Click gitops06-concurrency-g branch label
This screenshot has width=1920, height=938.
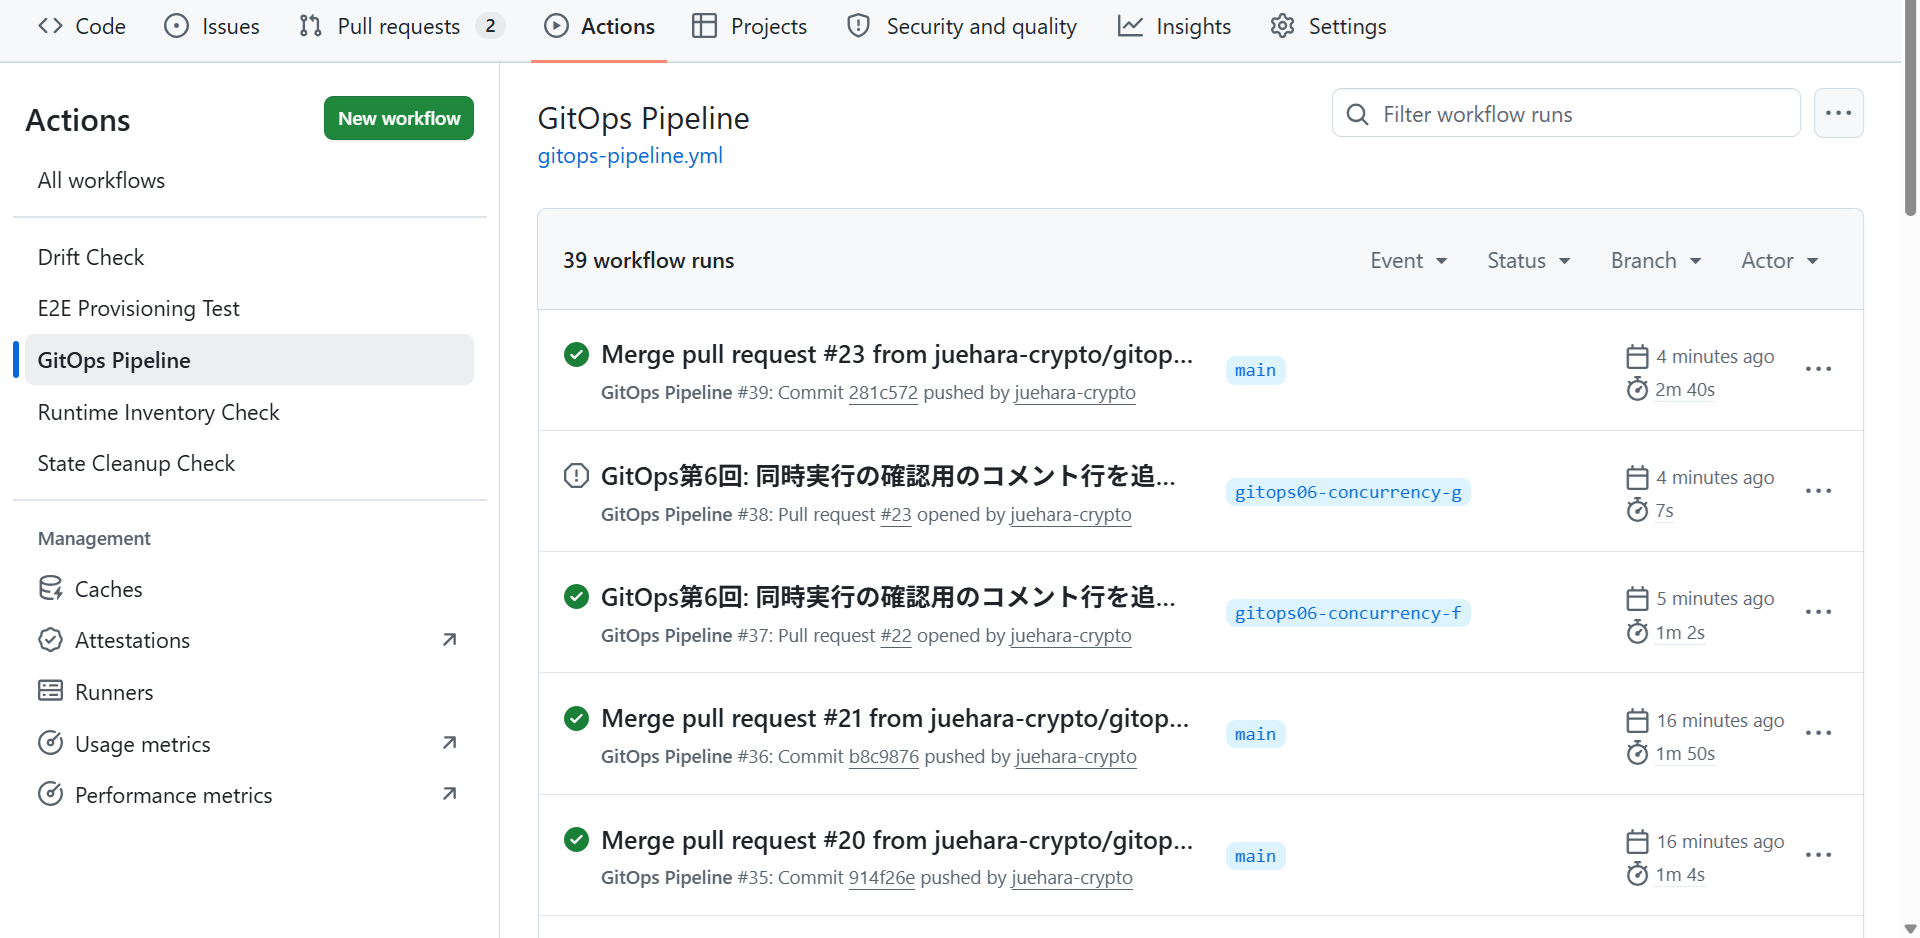pos(1348,493)
